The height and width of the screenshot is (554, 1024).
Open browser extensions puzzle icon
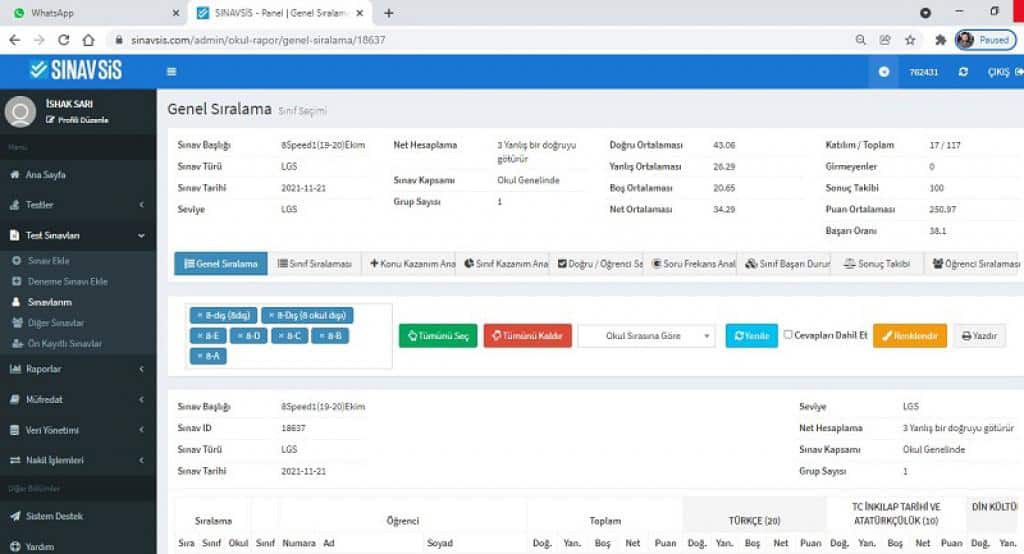coord(940,40)
